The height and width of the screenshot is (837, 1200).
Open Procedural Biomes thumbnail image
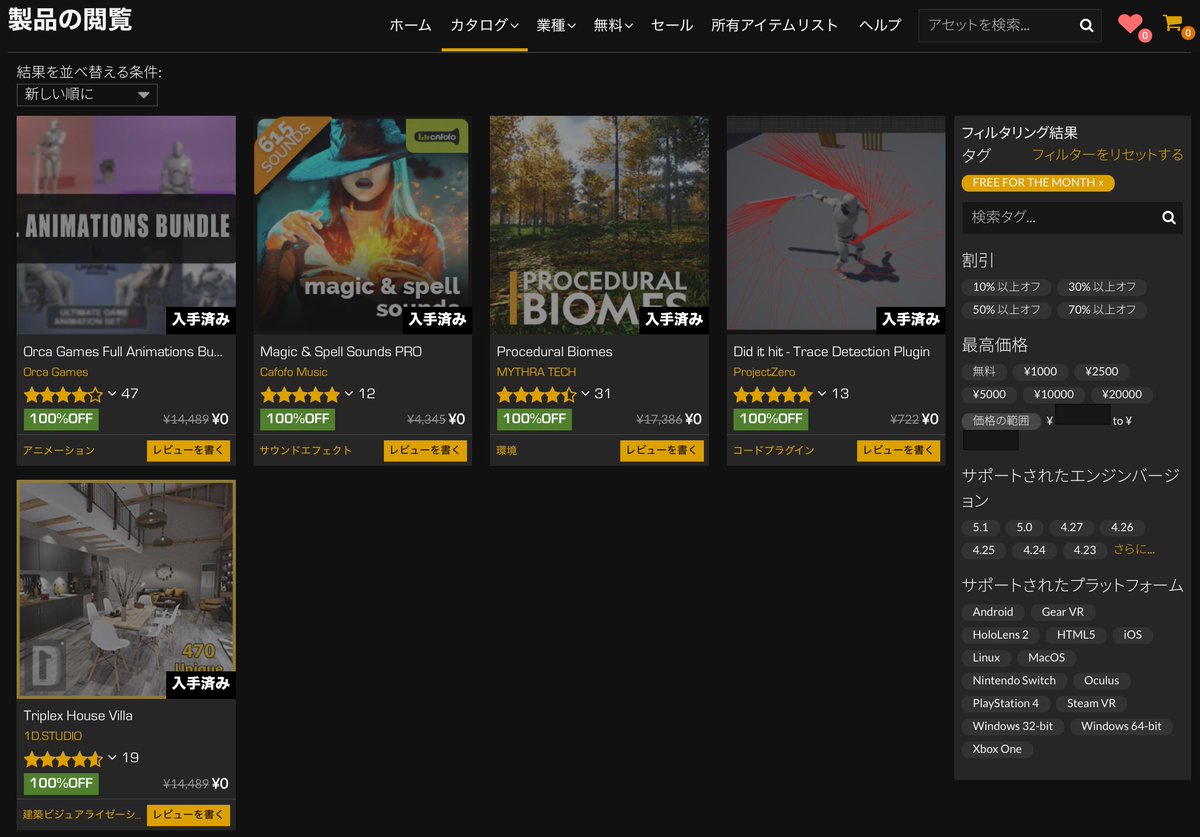(599, 225)
